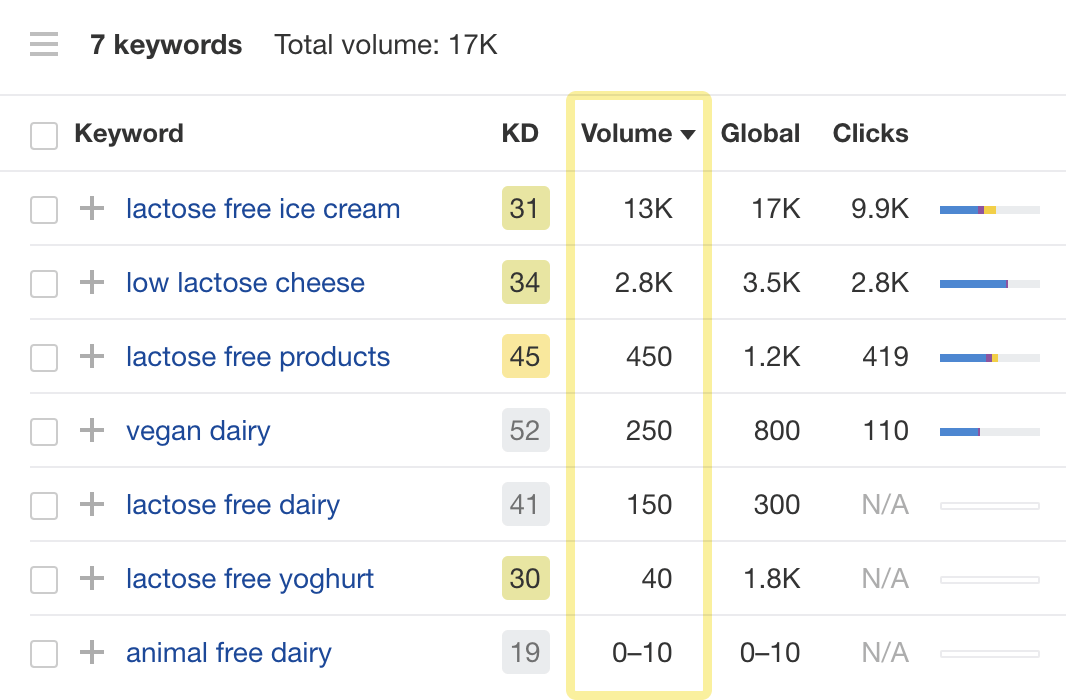
Task: Click plus icon next to "lactose free dairy"
Action: pos(91,505)
